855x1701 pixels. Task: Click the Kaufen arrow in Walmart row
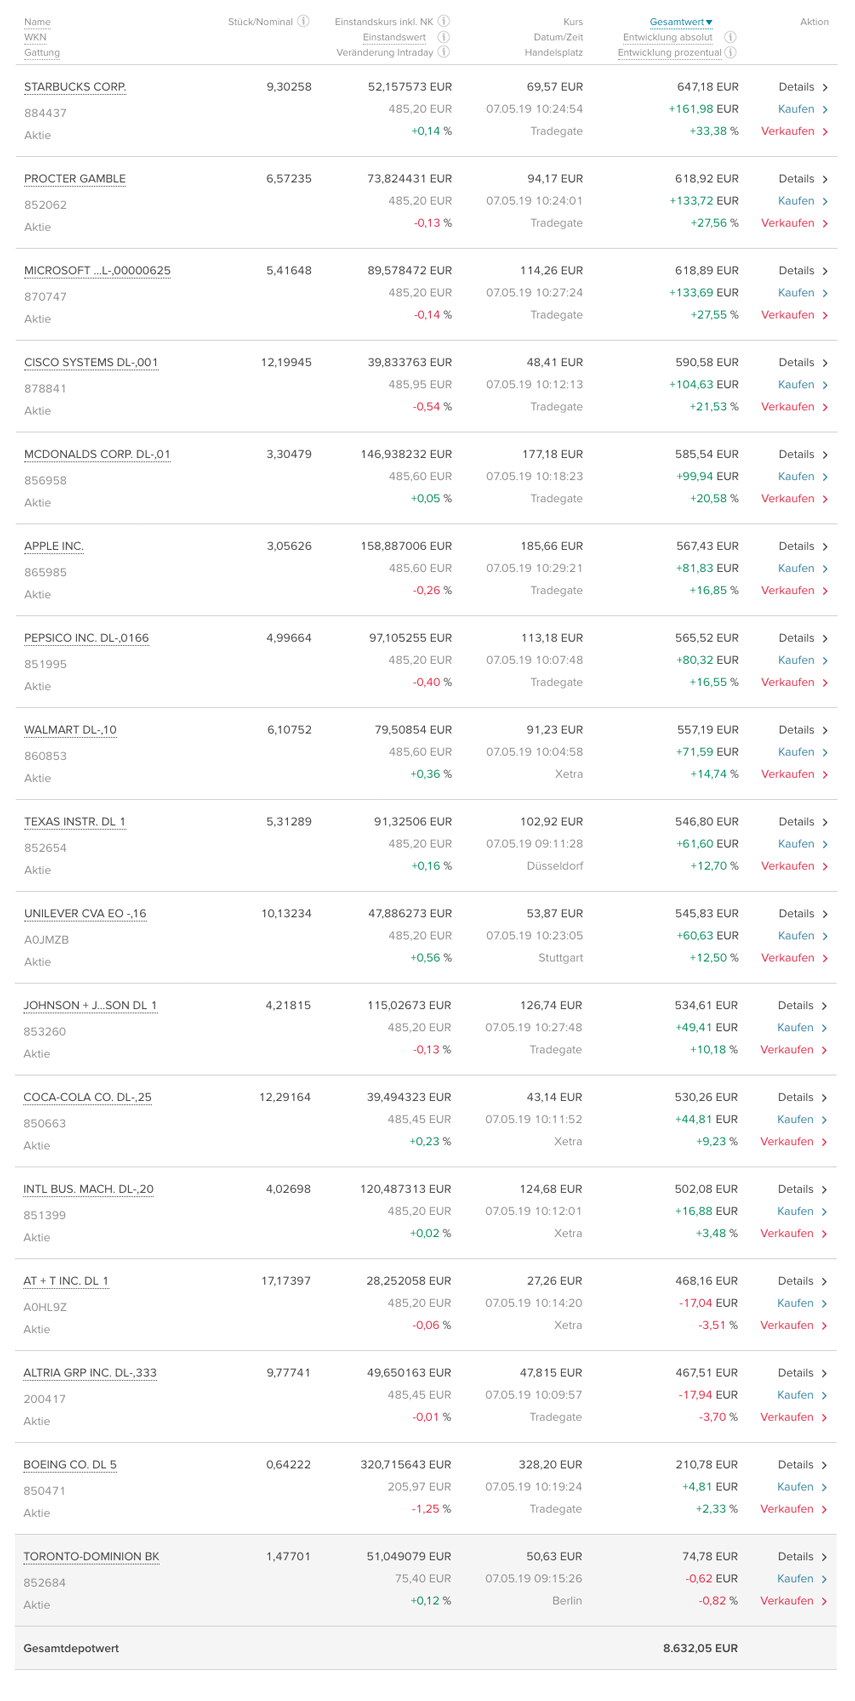tap(825, 753)
